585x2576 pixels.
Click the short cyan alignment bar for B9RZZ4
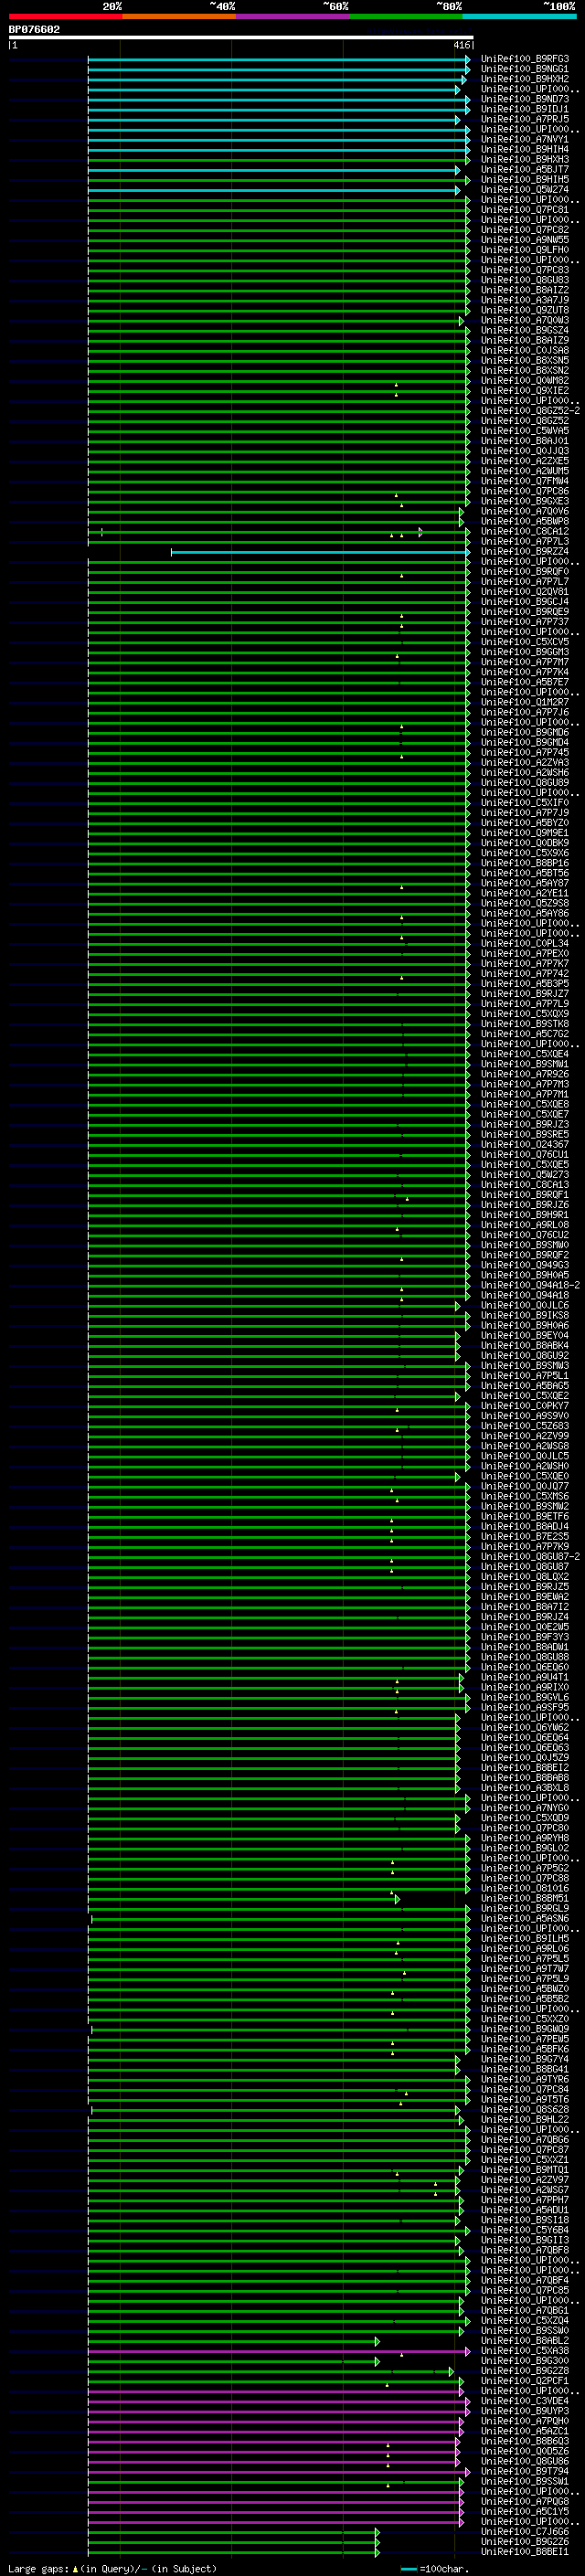click(x=320, y=552)
